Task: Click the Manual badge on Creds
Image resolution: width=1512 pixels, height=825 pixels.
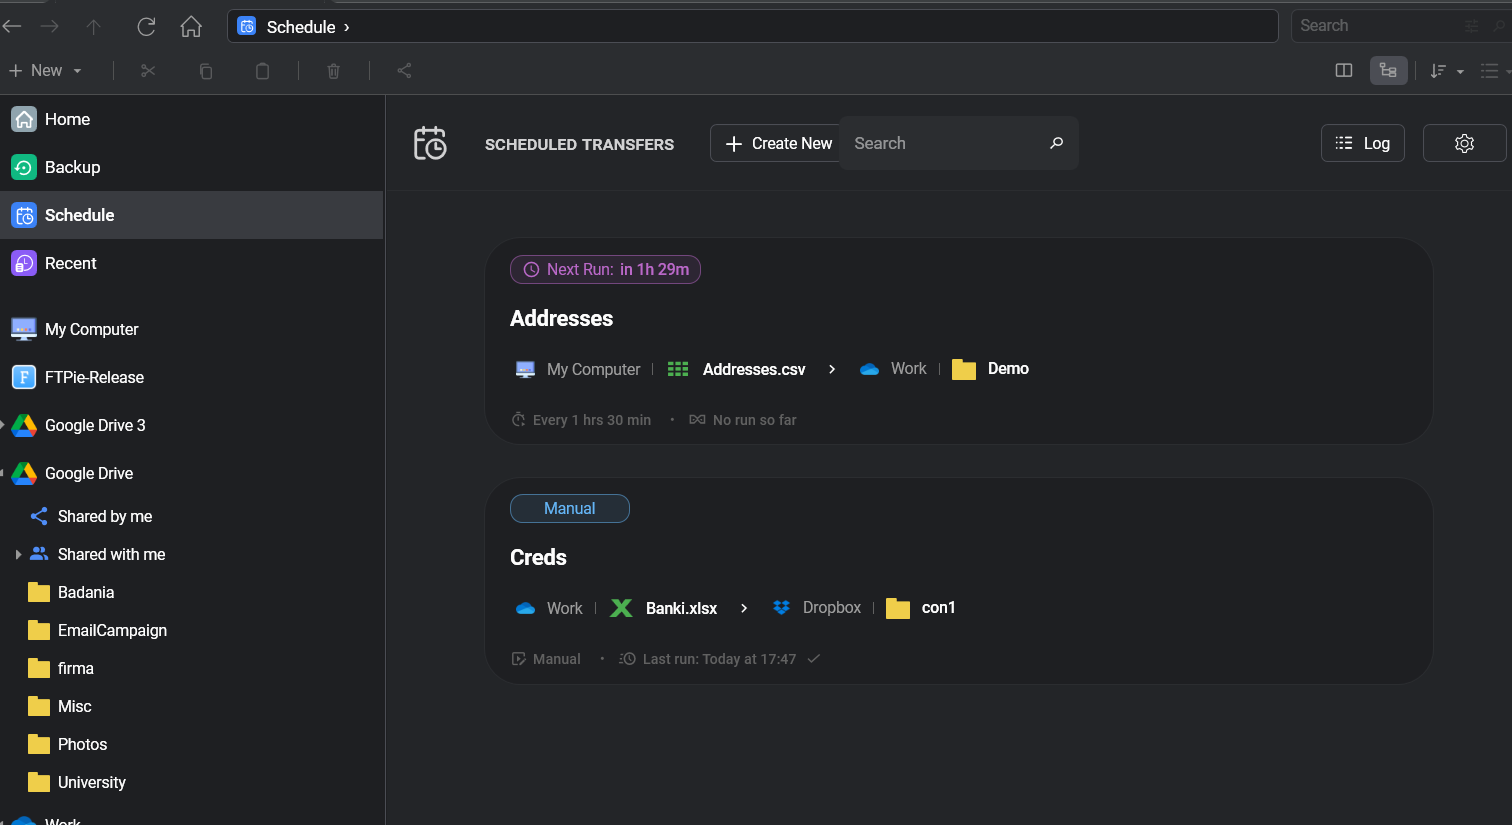Action: [x=570, y=508]
